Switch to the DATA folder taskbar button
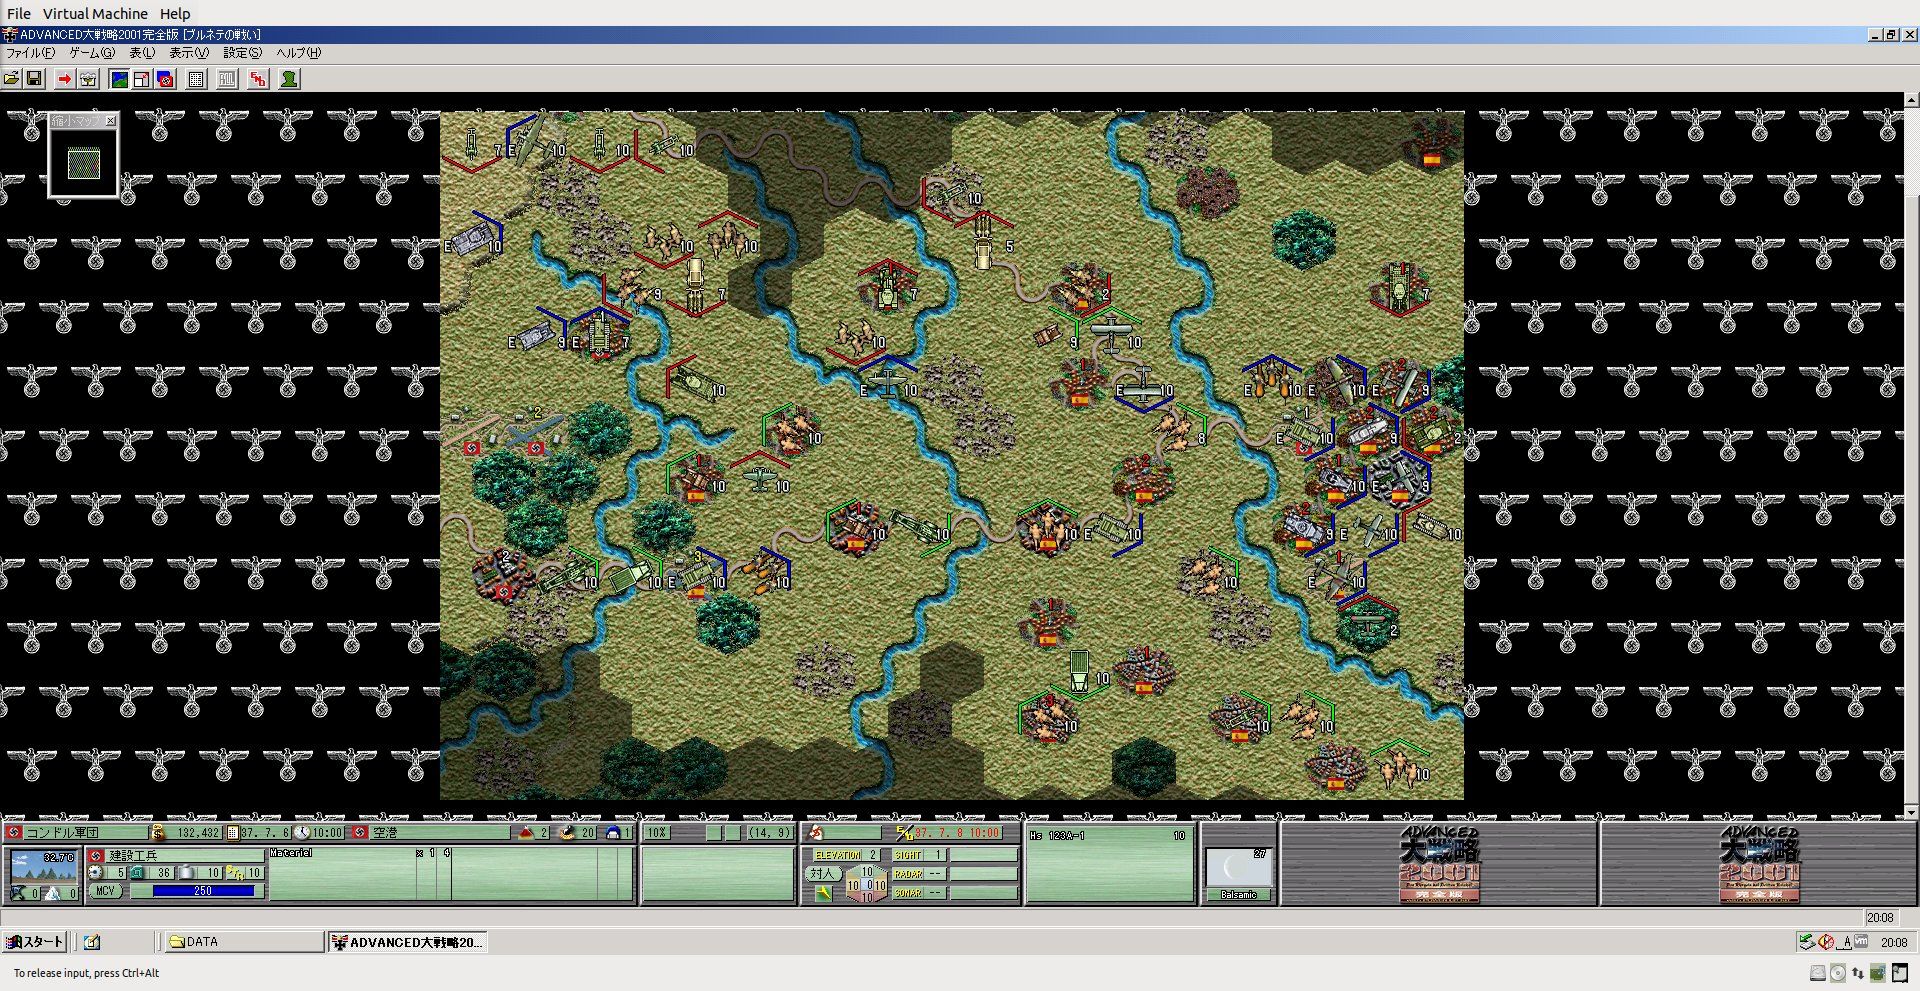The image size is (1920, 991). (x=243, y=942)
